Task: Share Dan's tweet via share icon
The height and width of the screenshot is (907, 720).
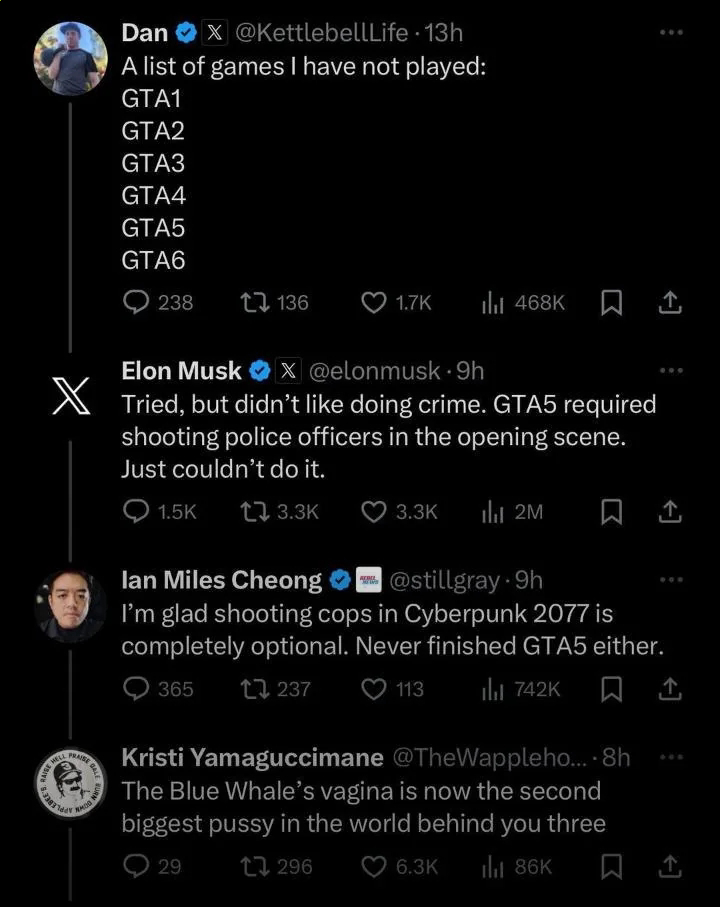Action: 671,302
